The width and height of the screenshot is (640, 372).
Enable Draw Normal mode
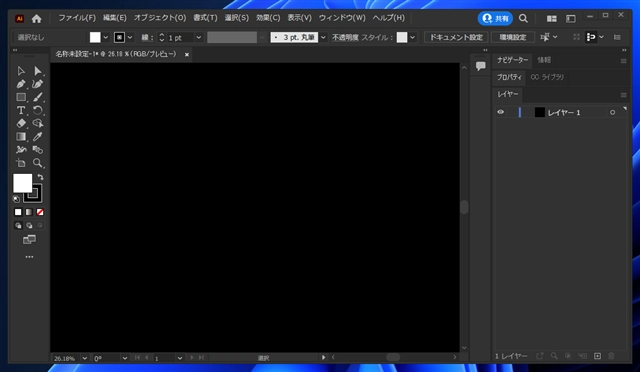pyautogui.click(x=18, y=225)
